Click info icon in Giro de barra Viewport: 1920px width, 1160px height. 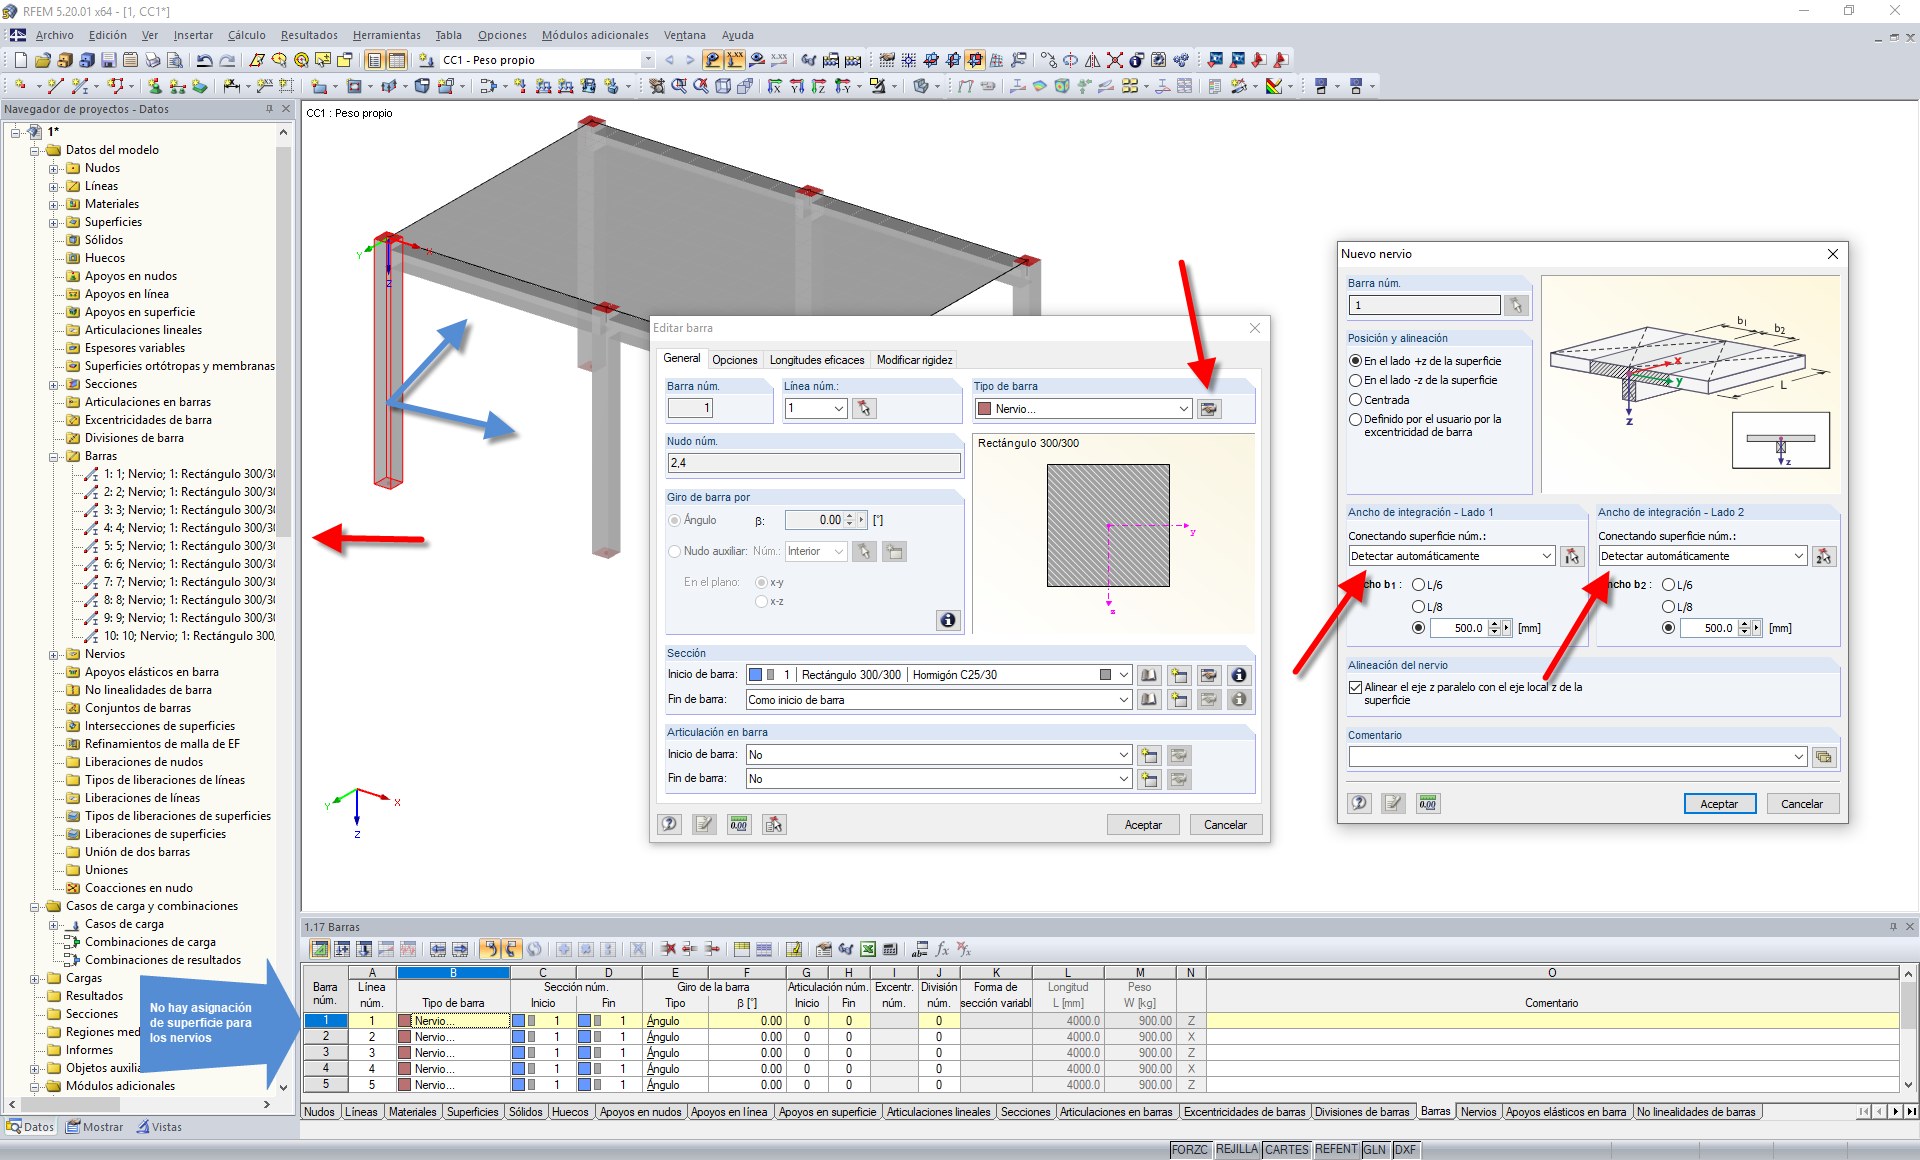(x=947, y=620)
